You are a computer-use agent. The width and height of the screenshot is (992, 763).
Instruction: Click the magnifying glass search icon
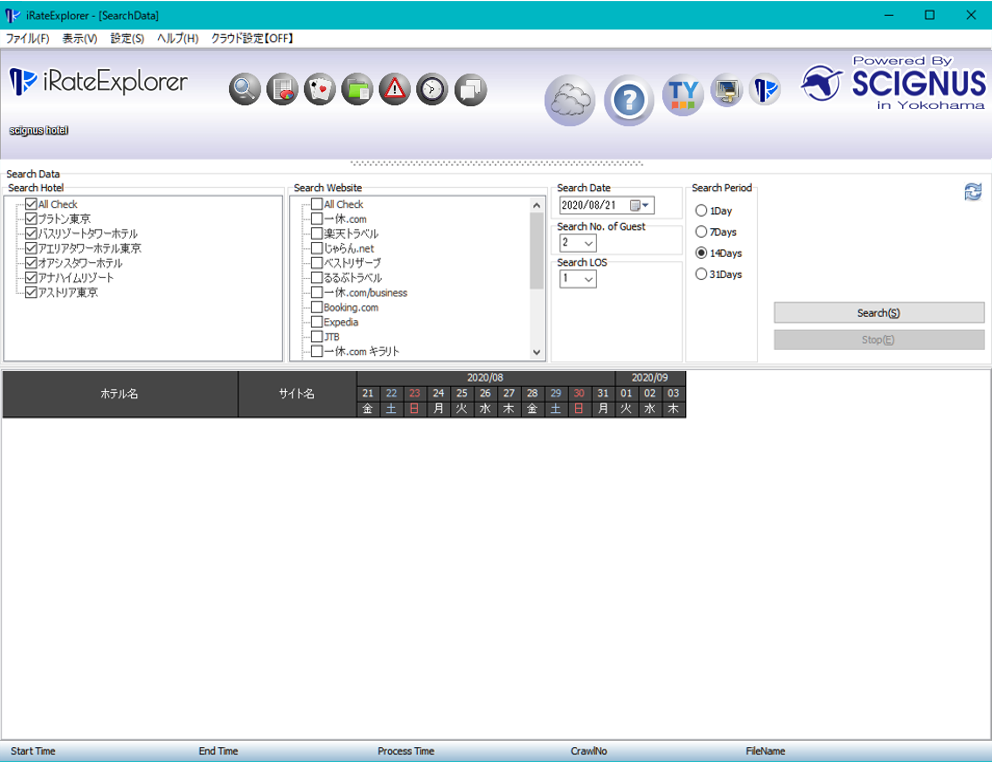244,90
